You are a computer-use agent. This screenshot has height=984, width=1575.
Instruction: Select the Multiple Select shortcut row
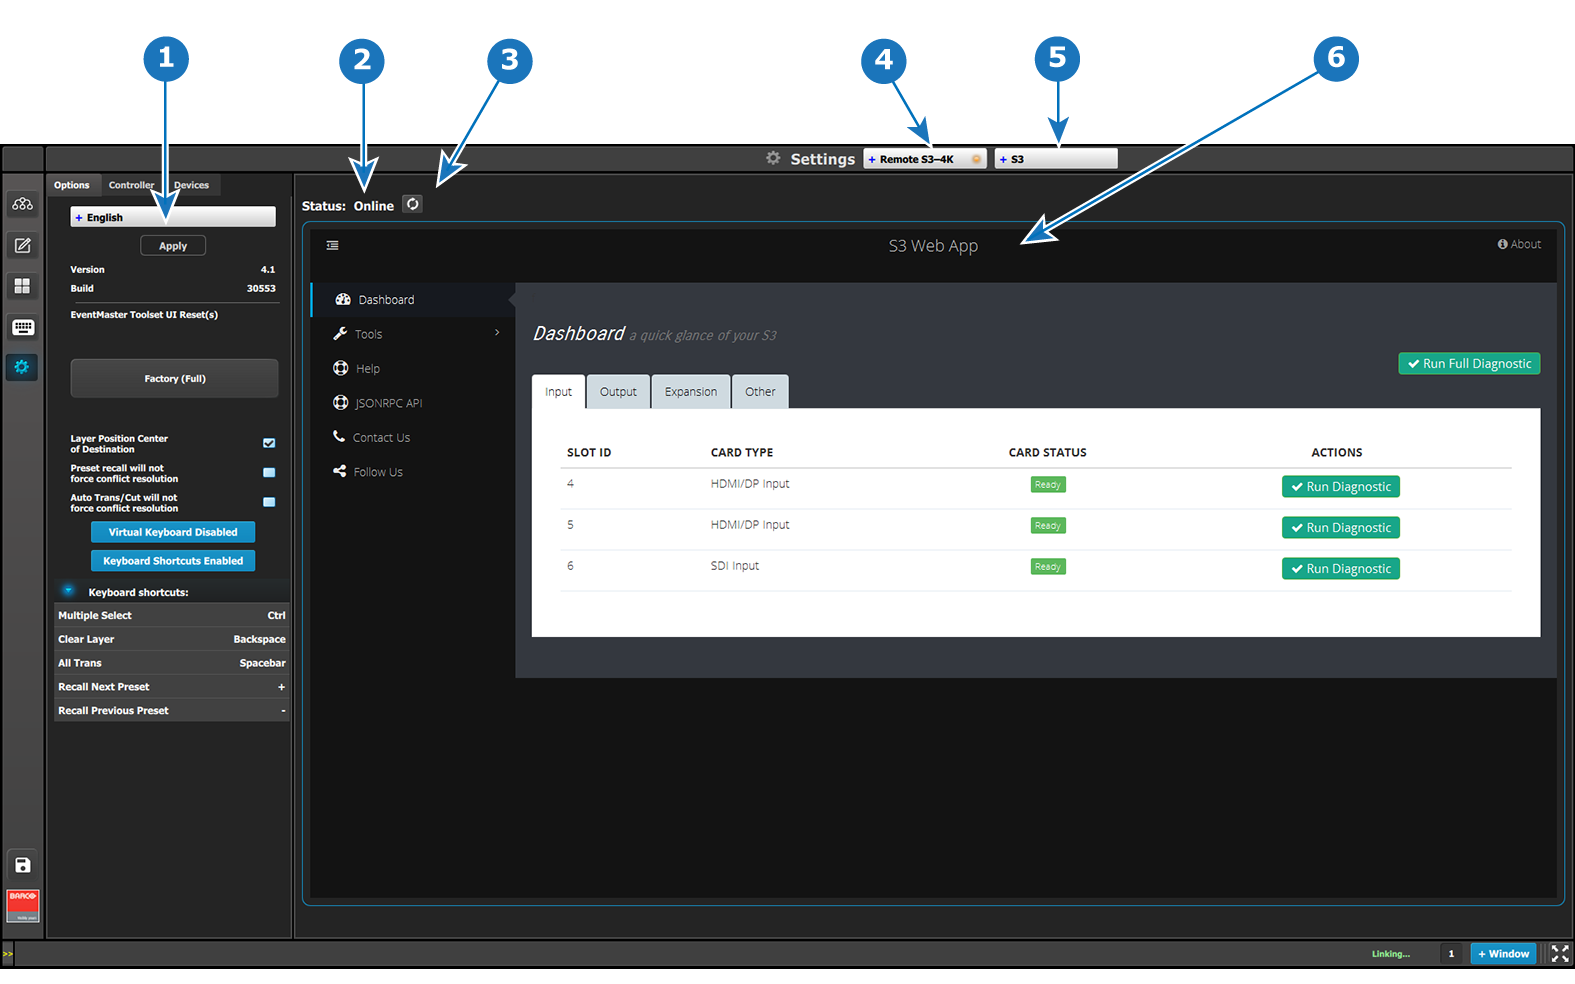tap(172, 616)
